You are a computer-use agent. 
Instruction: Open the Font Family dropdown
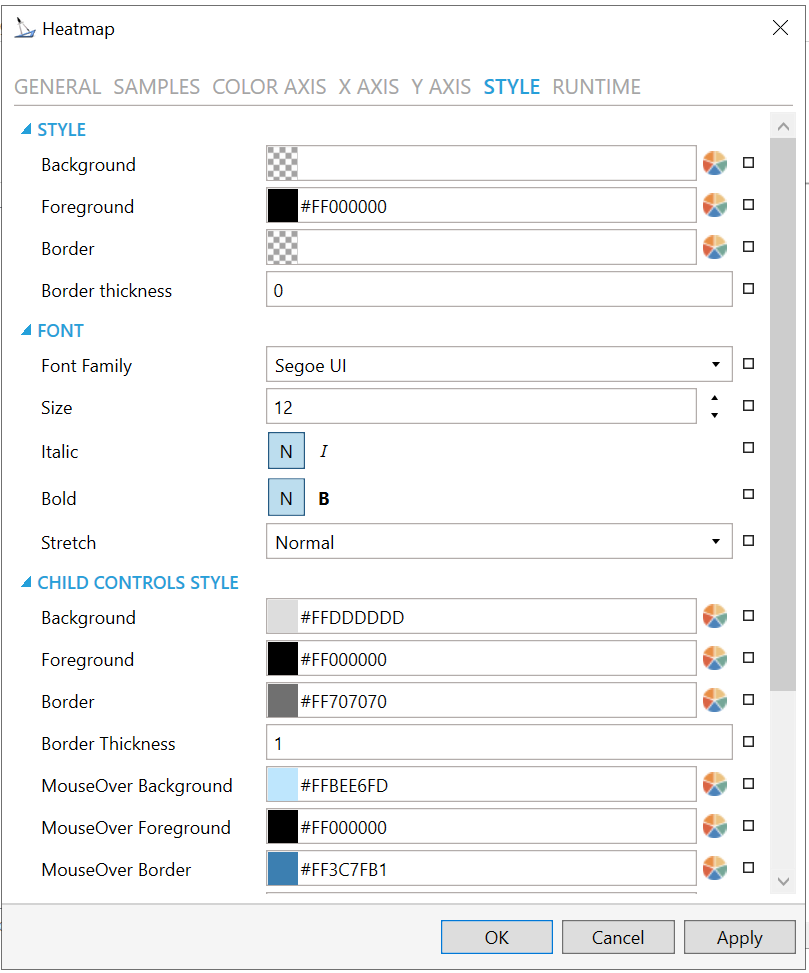[716, 364]
